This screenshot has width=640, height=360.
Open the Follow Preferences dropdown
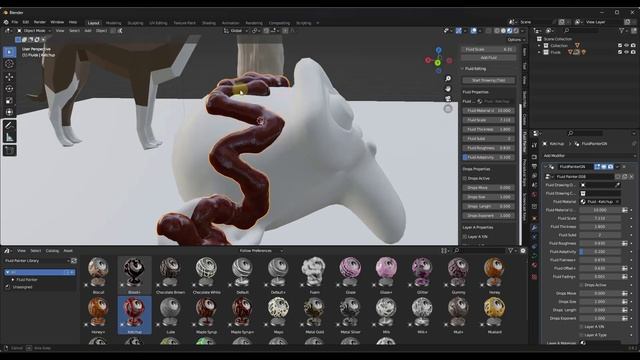point(261,251)
